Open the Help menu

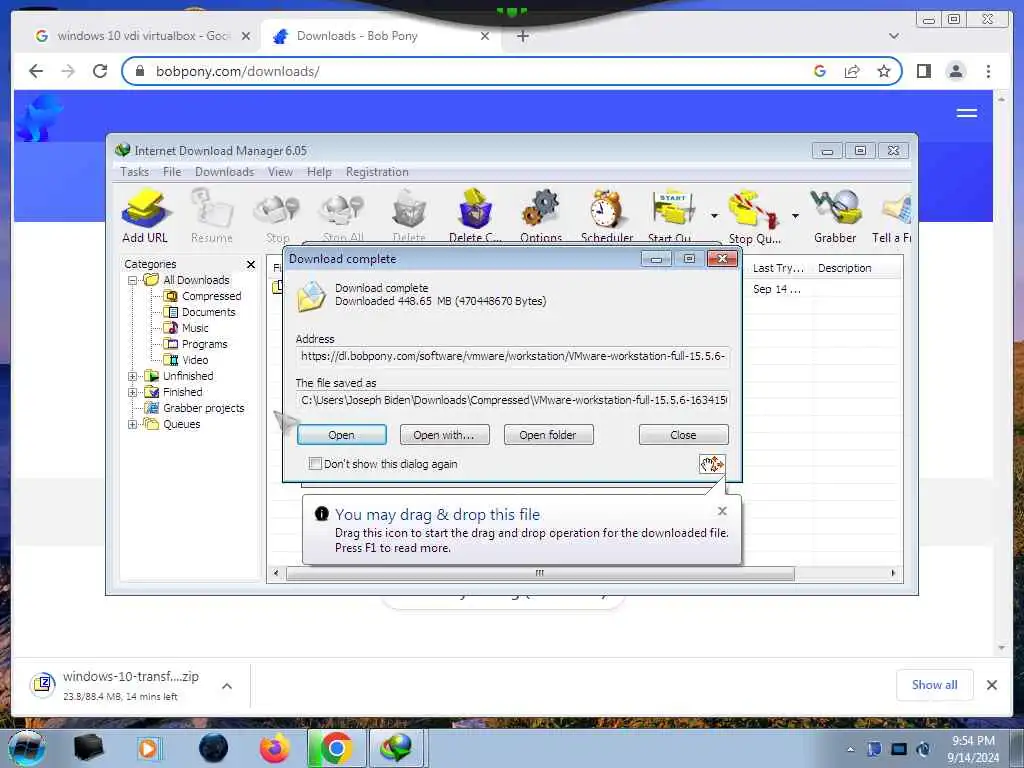coord(319,172)
